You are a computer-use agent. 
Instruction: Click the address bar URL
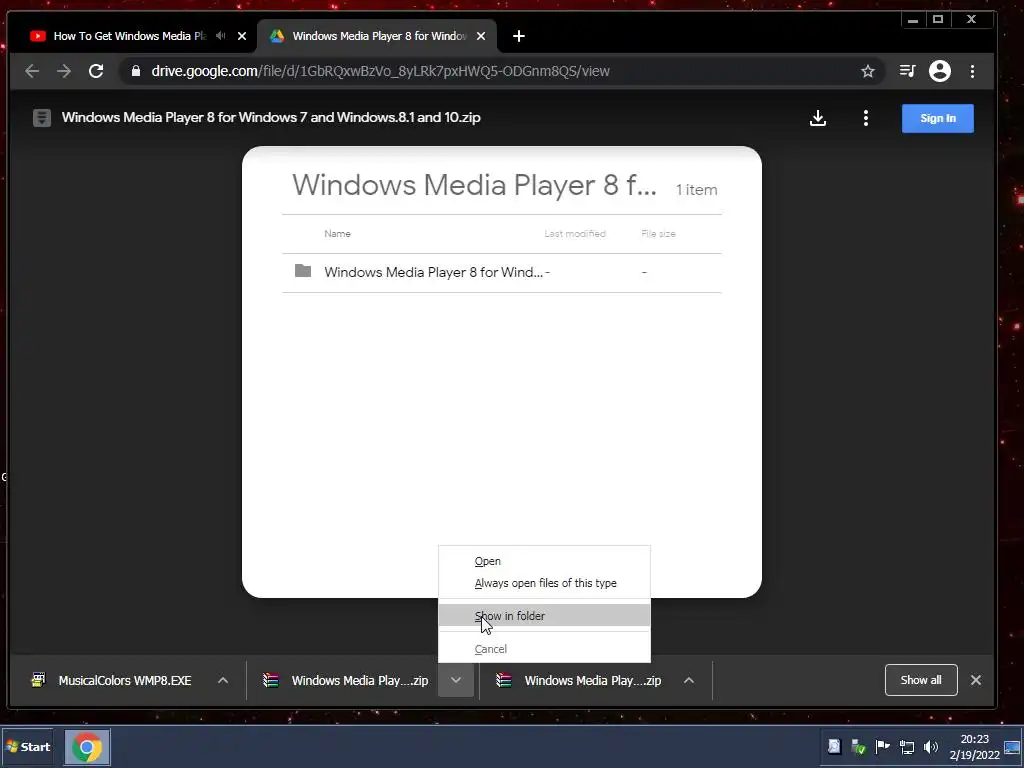click(380, 71)
